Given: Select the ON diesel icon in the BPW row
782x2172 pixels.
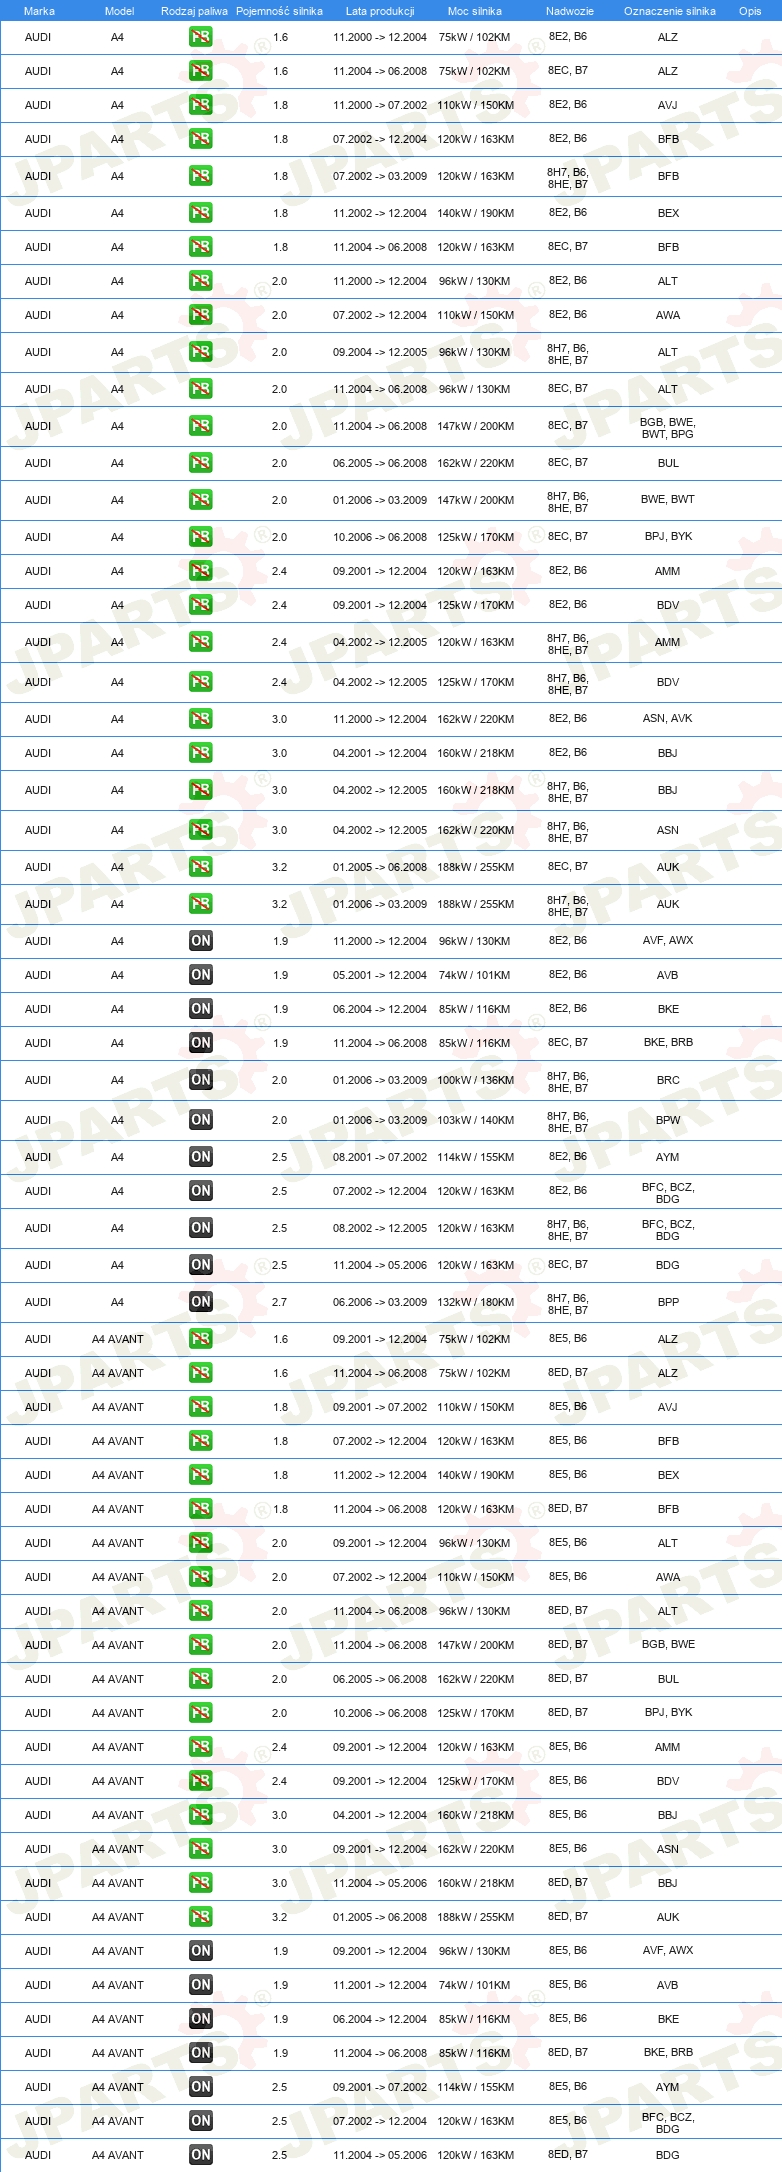Looking at the screenshot, I should pyautogui.click(x=201, y=1120).
